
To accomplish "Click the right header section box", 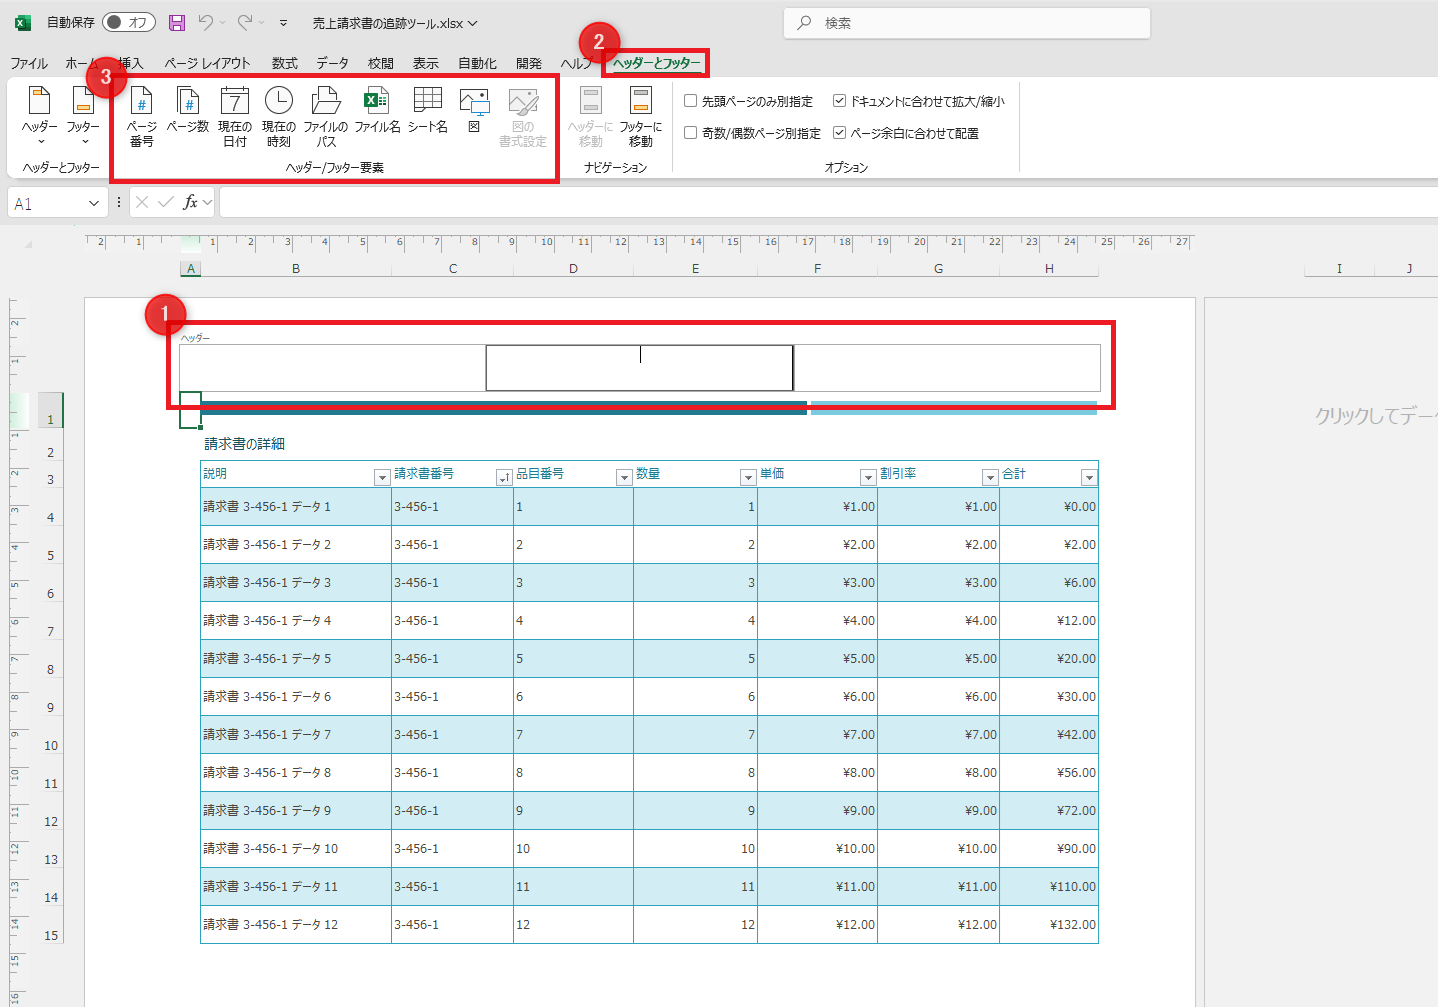I will coord(947,368).
